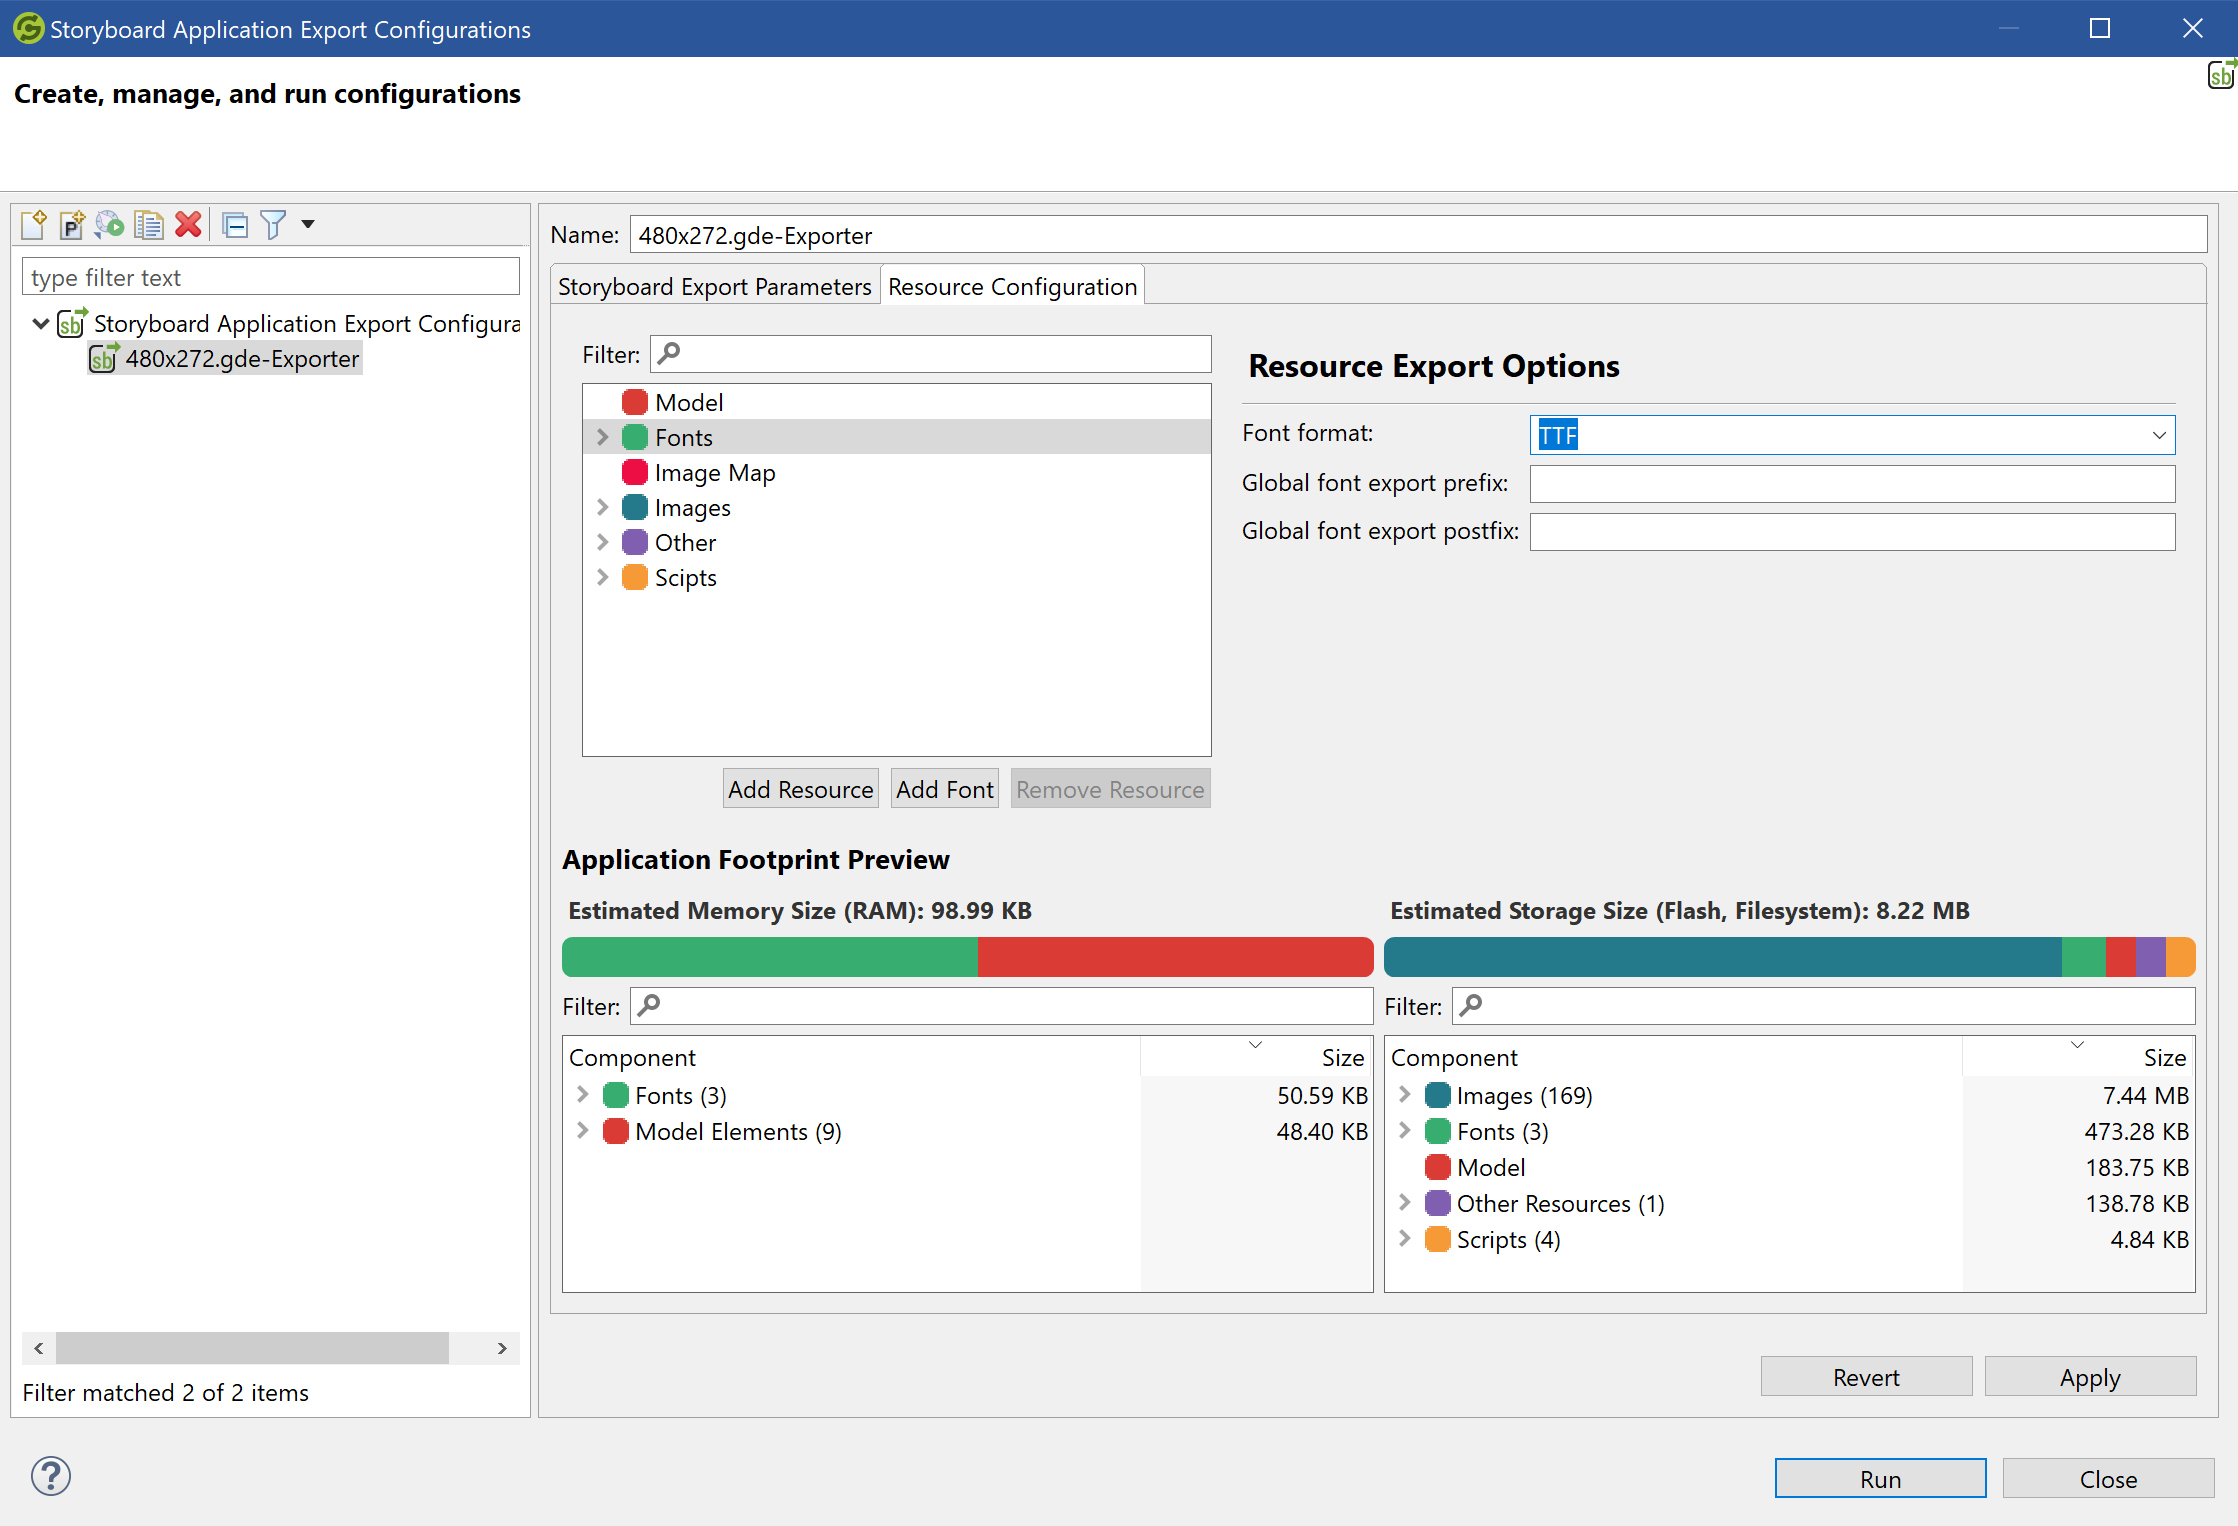Click the orange Scripts (4) icon
Image resolution: width=2238 pixels, height=1526 pixels.
pyautogui.click(x=1438, y=1239)
